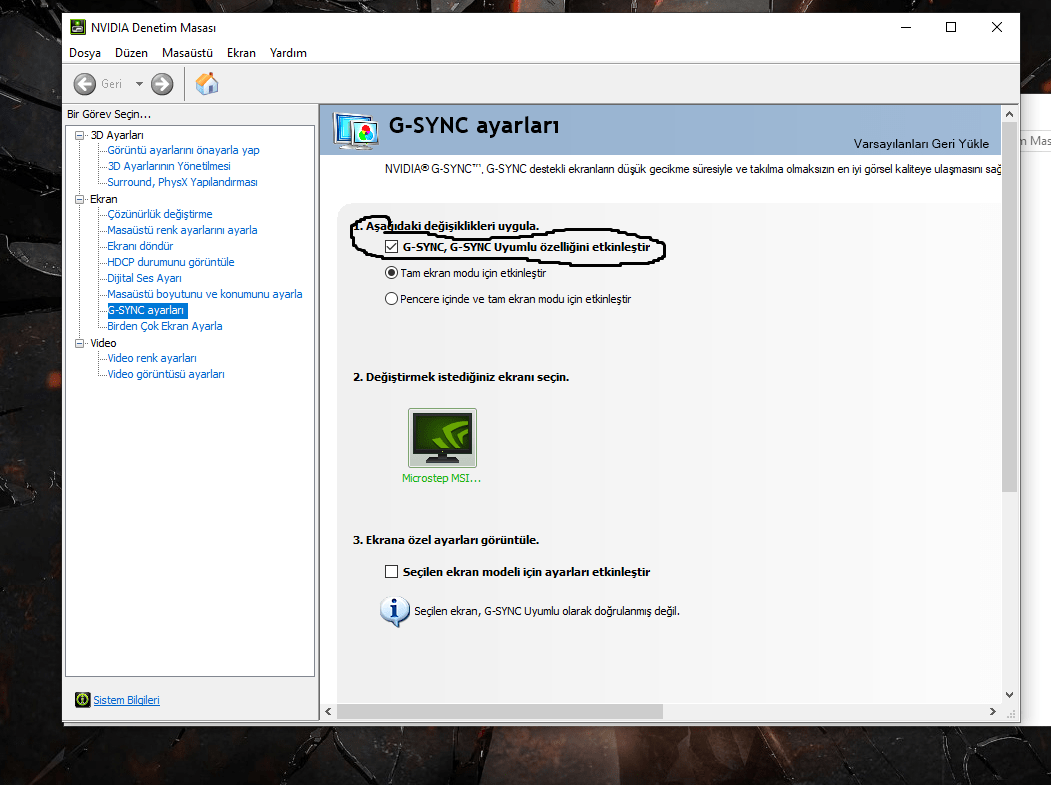
Task: Open HDCP durumunu görüntüle
Action: click(171, 262)
